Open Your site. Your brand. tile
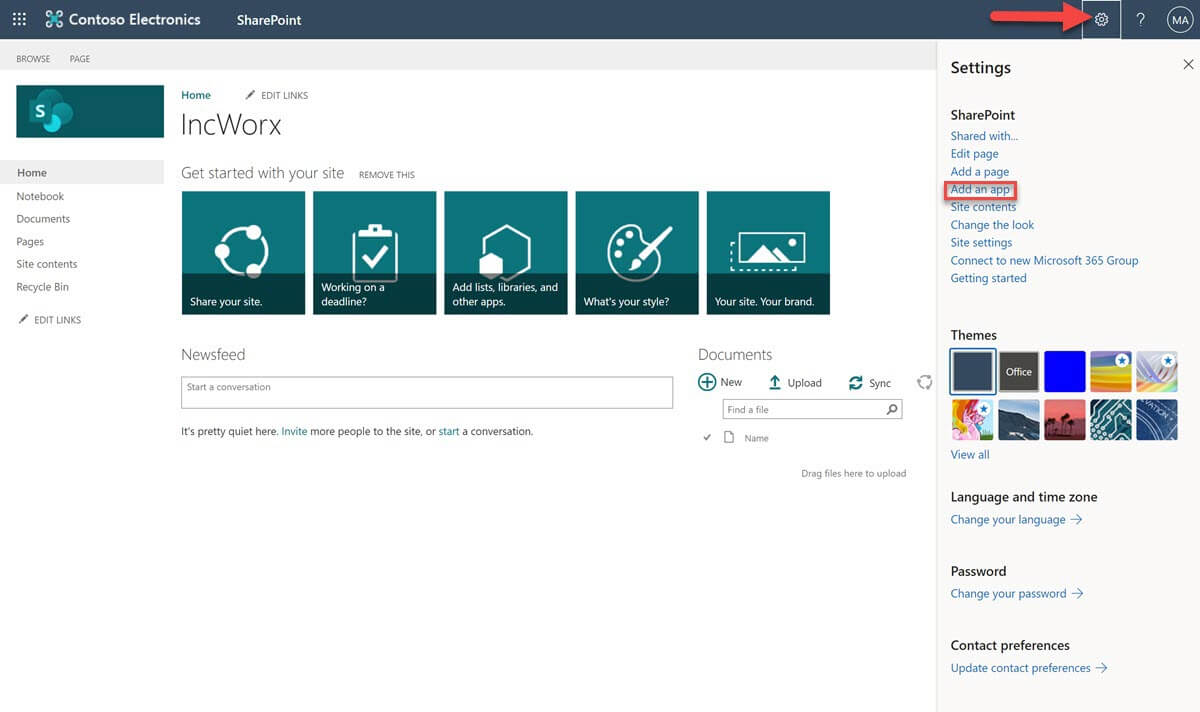 pos(768,253)
